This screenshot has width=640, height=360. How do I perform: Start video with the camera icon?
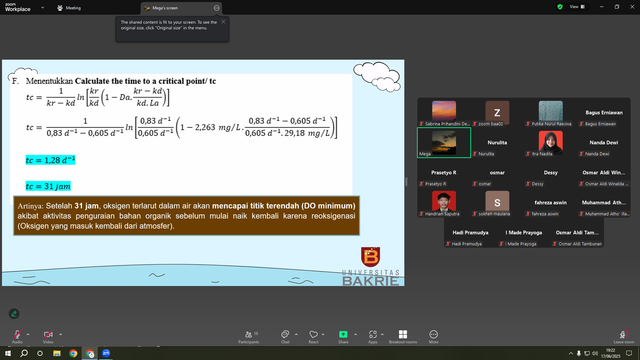48,334
